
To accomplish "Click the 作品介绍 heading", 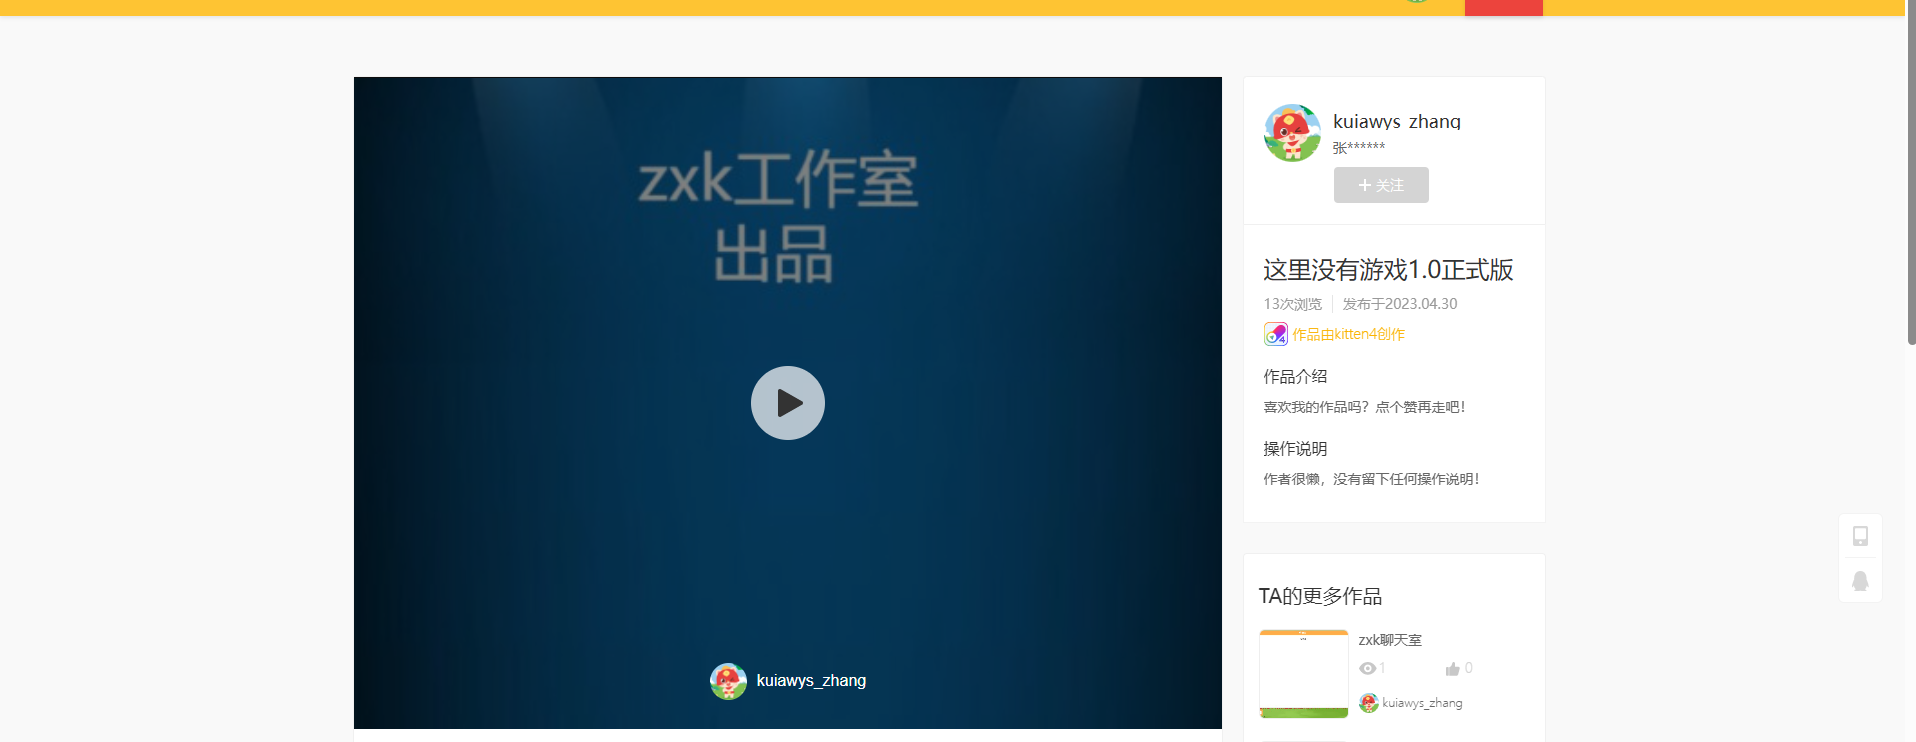I will (1295, 377).
